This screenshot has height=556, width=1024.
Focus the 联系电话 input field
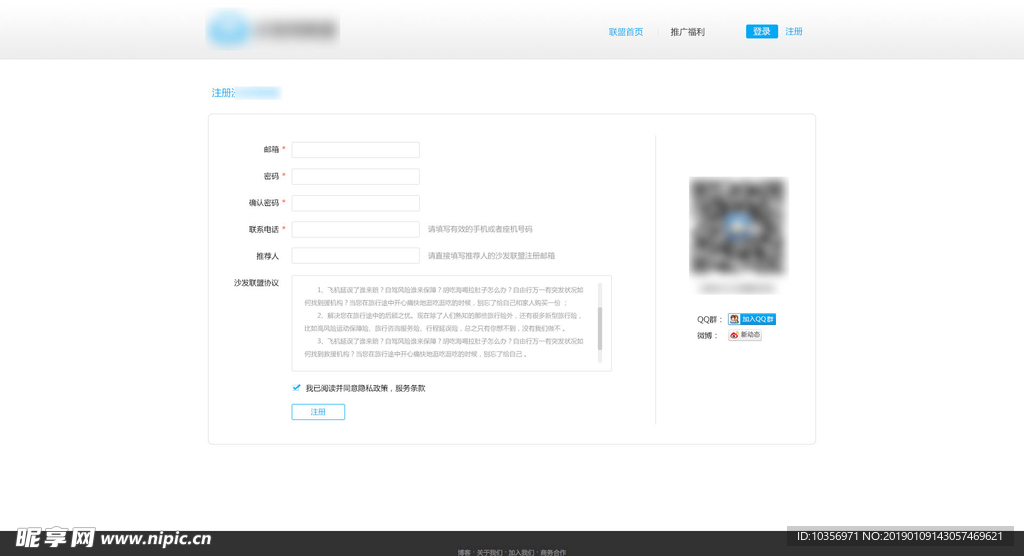[355, 229]
